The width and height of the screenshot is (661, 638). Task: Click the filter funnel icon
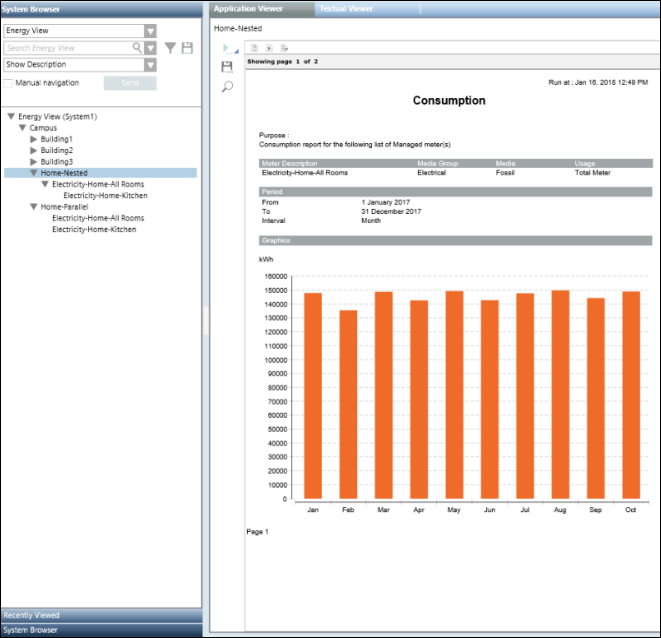(170, 48)
